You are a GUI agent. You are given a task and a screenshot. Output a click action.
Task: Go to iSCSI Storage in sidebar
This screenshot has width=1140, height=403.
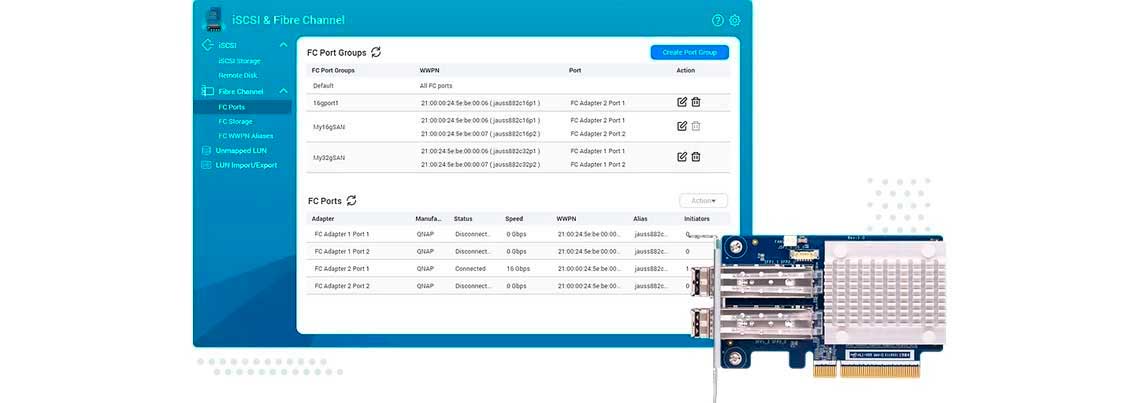(239, 61)
